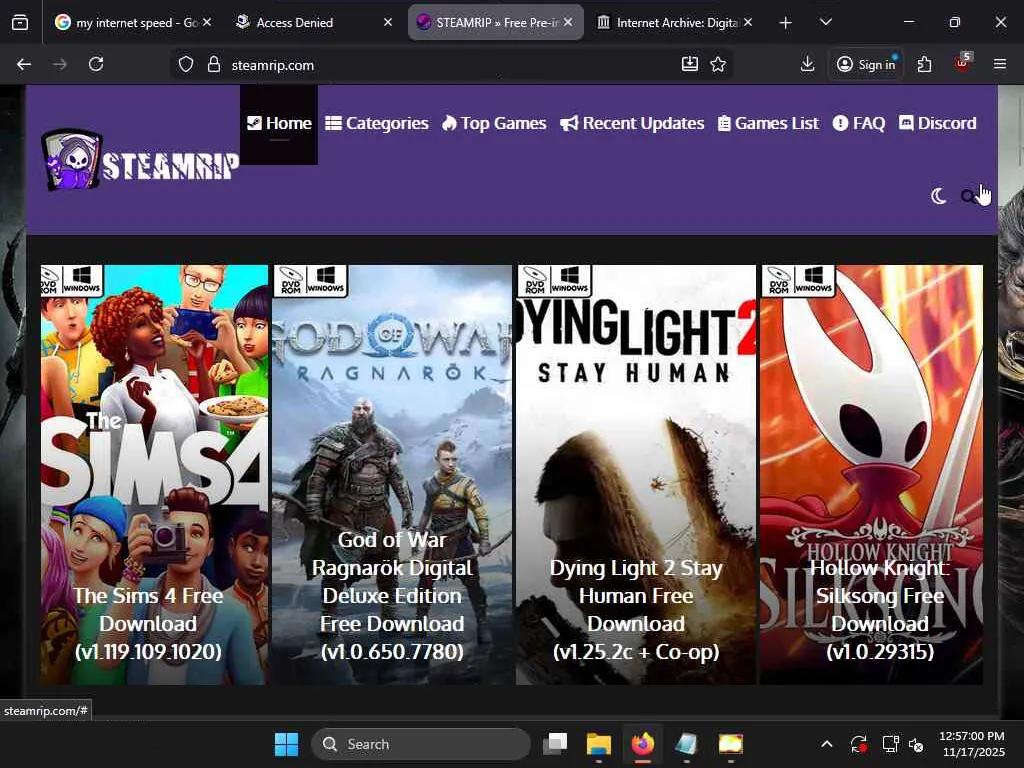Open Firefox View icon in the tab bar
This screenshot has height=768, width=1024.
point(20,22)
